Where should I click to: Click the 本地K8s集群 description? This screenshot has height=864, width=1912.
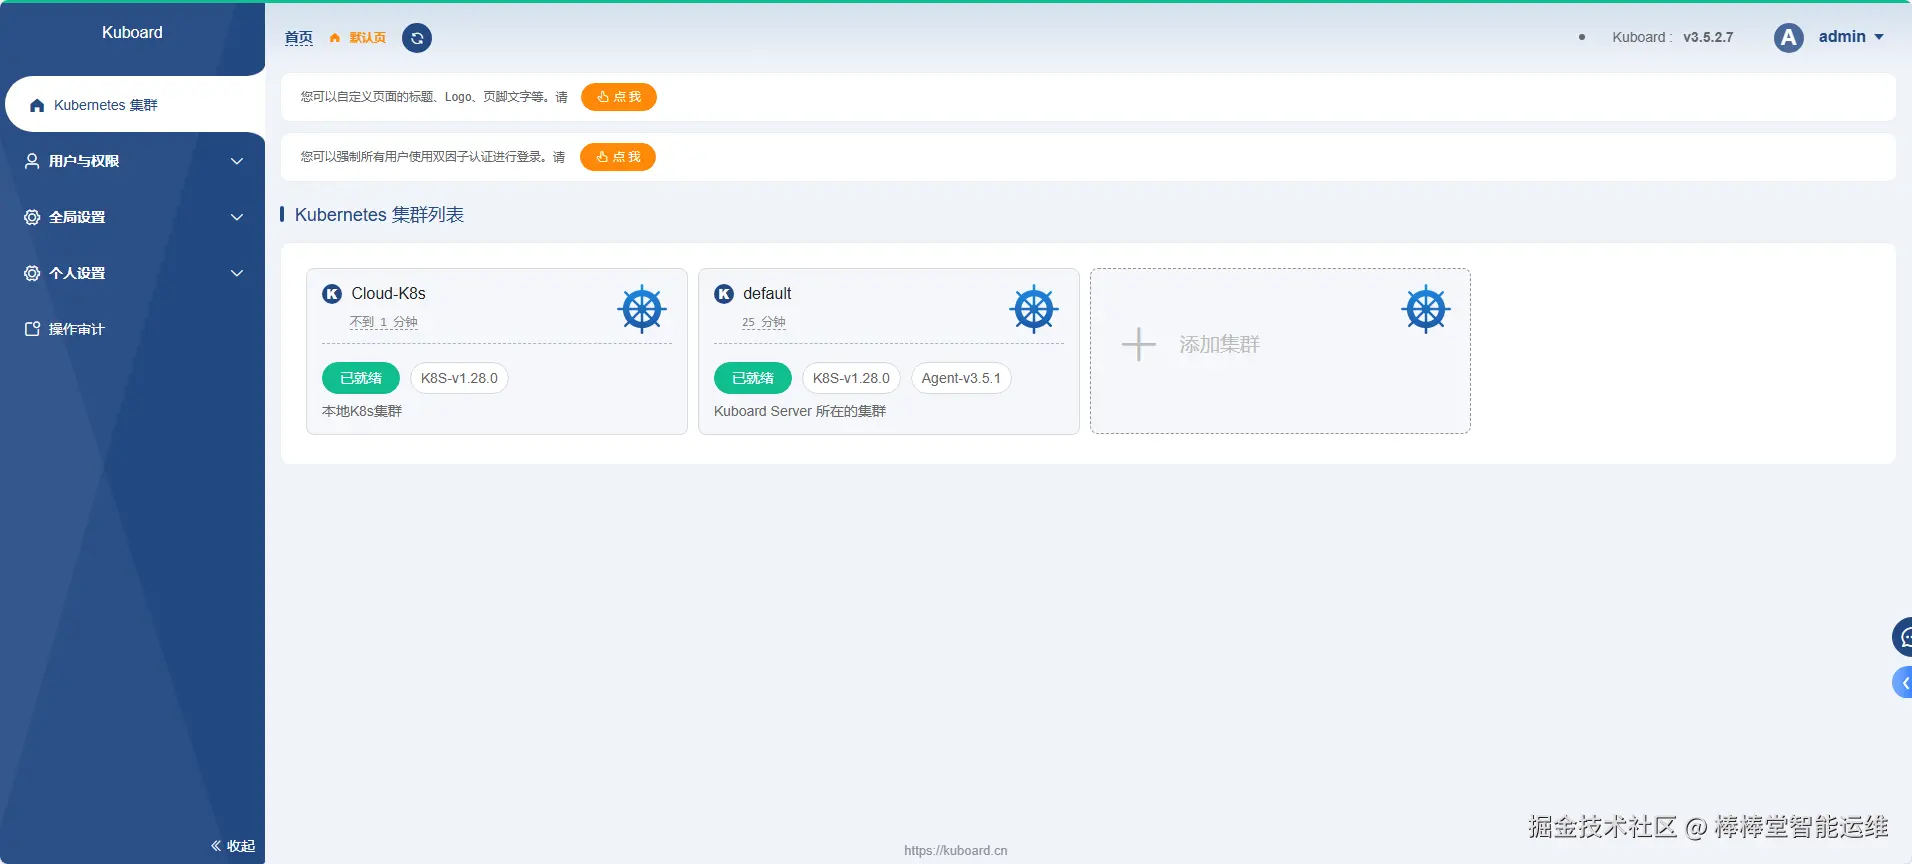tap(362, 411)
